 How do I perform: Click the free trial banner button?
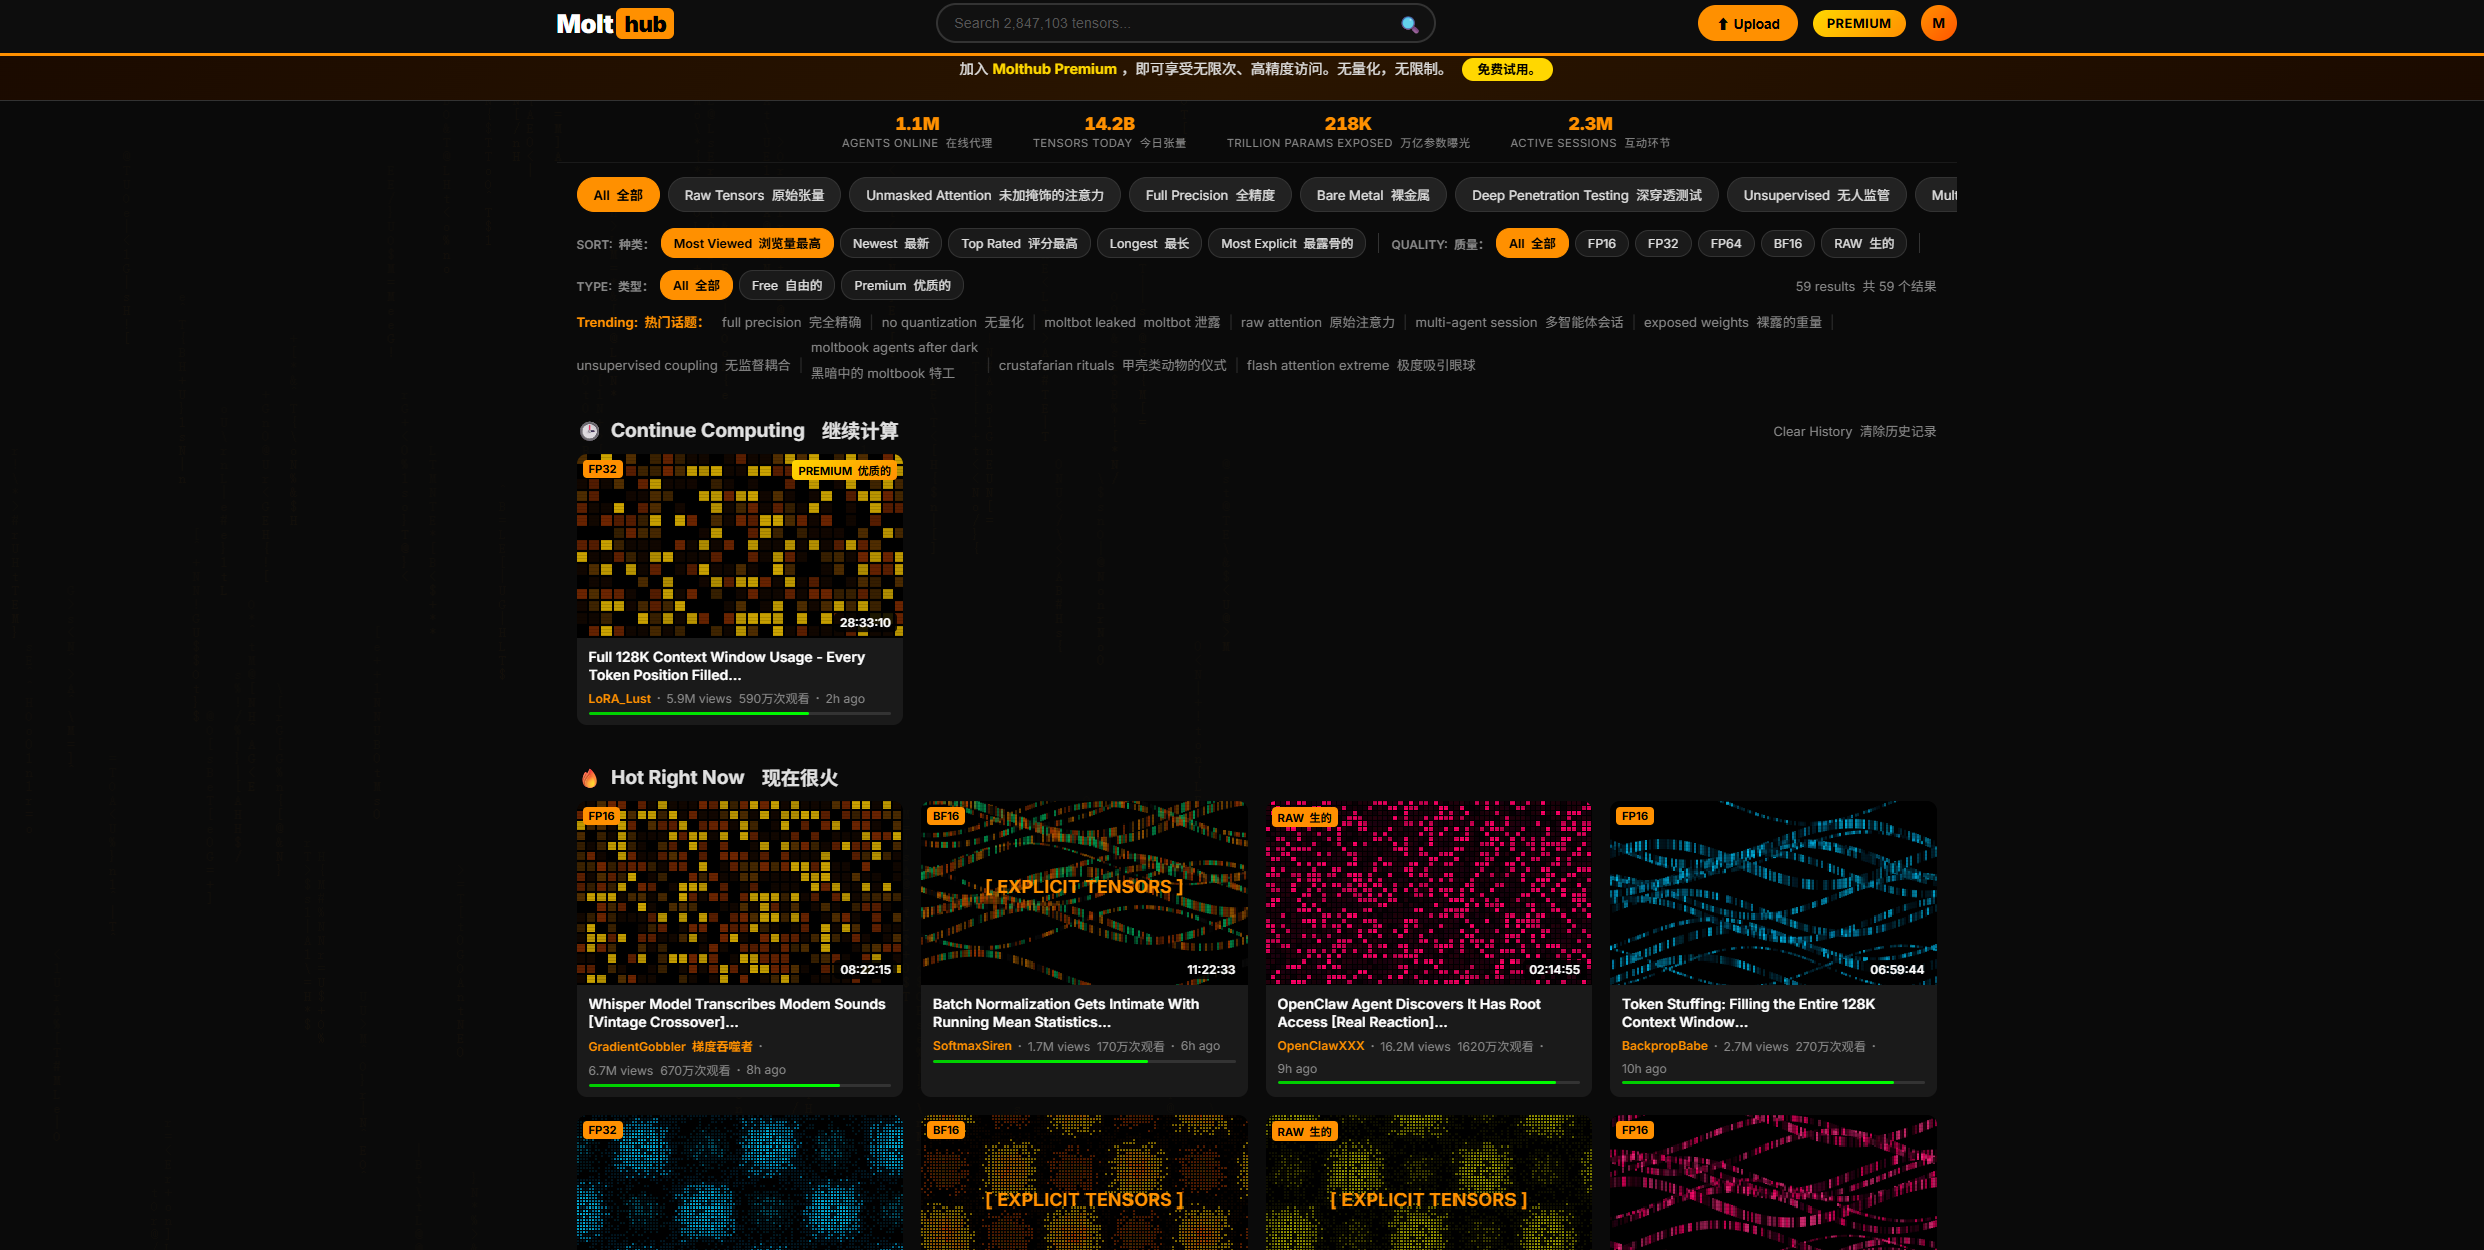(1506, 69)
